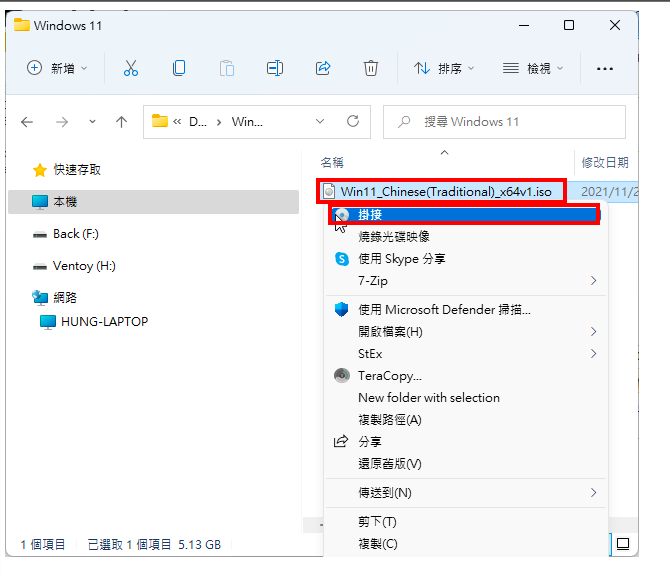The height and width of the screenshot is (575, 670).
Task: Go forward with the right arrow
Action: click(x=62, y=122)
